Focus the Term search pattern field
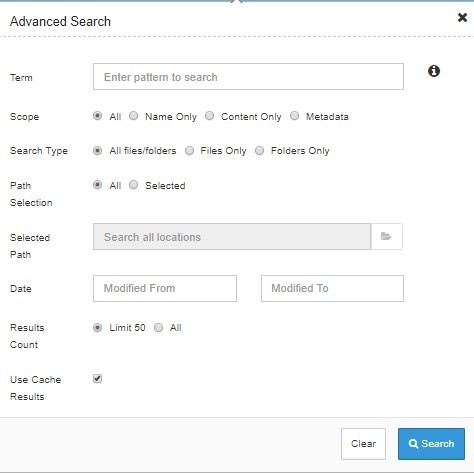This screenshot has width=474, height=473. click(248, 77)
